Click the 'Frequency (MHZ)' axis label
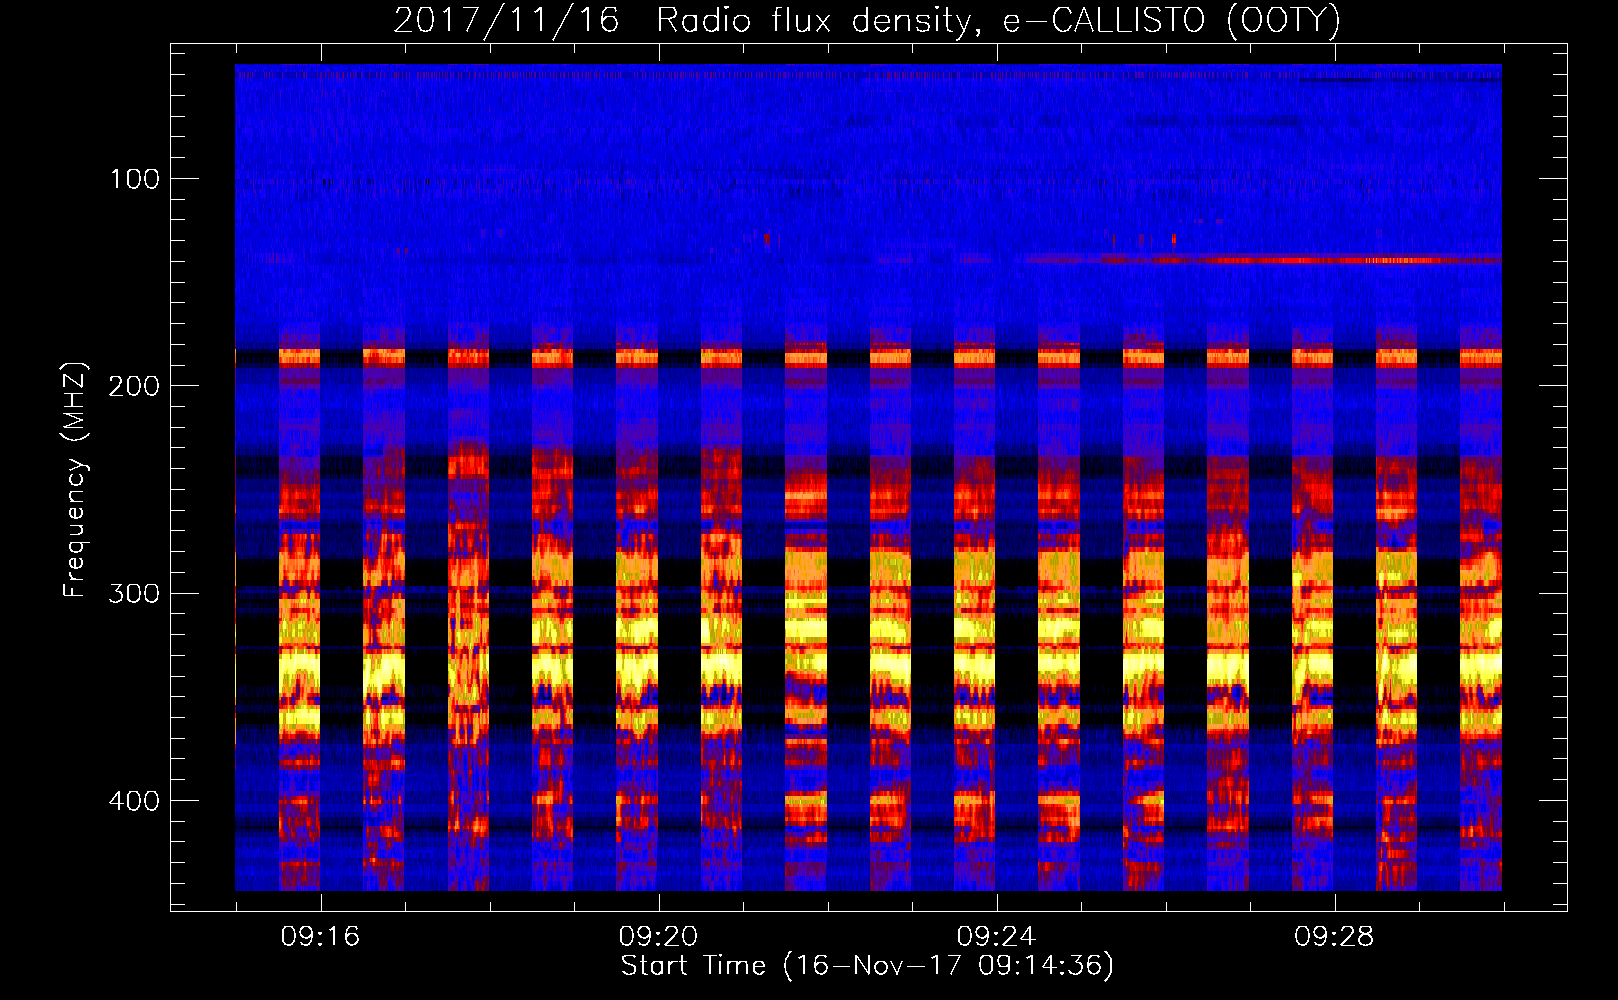 [x=75, y=480]
